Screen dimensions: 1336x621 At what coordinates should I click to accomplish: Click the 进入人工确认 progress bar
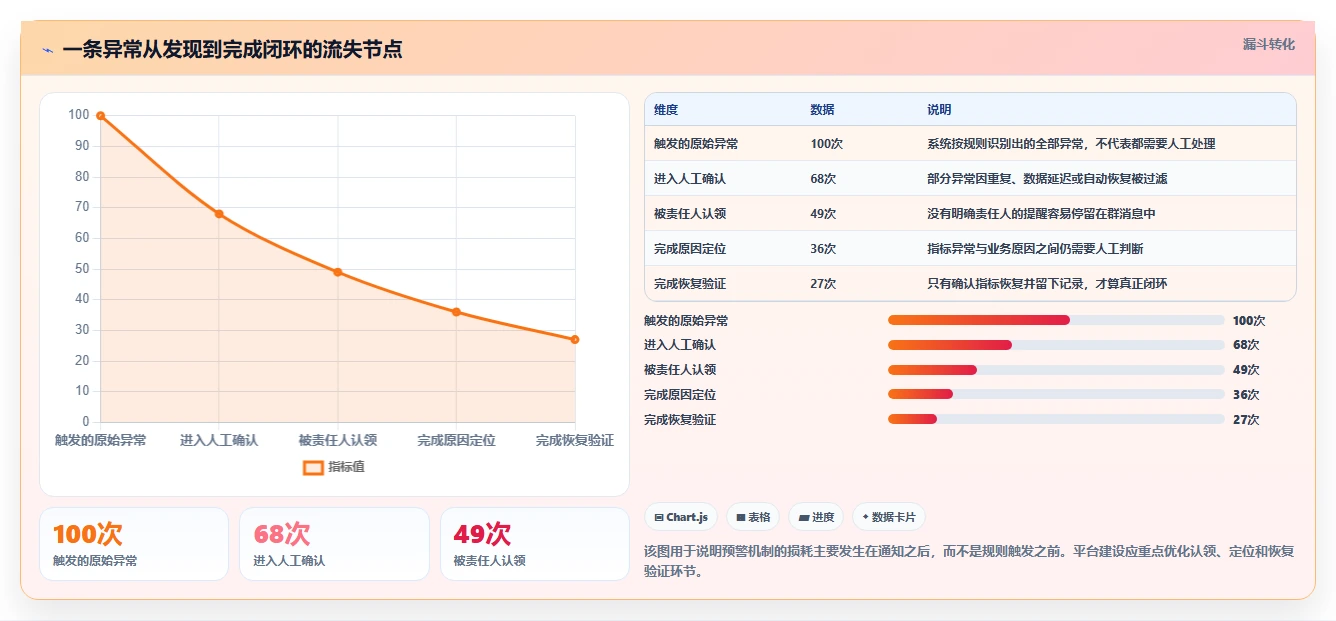pos(1056,345)
